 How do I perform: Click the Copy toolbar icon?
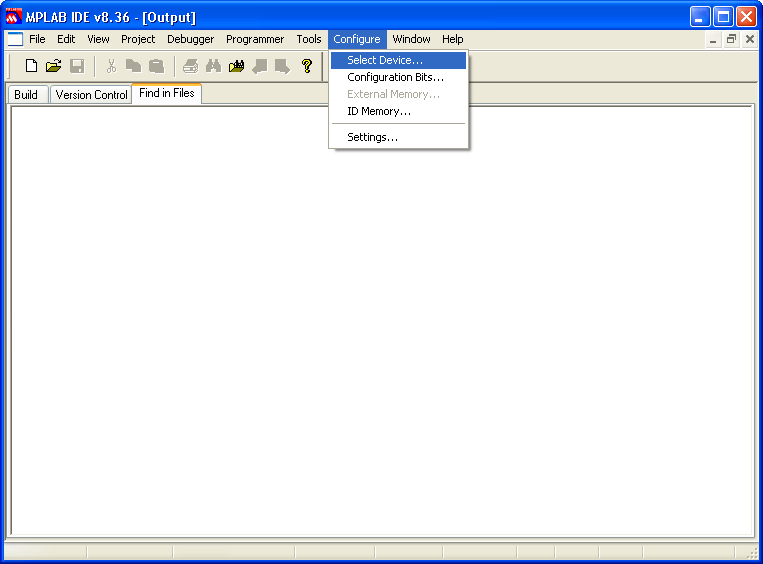click(133, 66)
